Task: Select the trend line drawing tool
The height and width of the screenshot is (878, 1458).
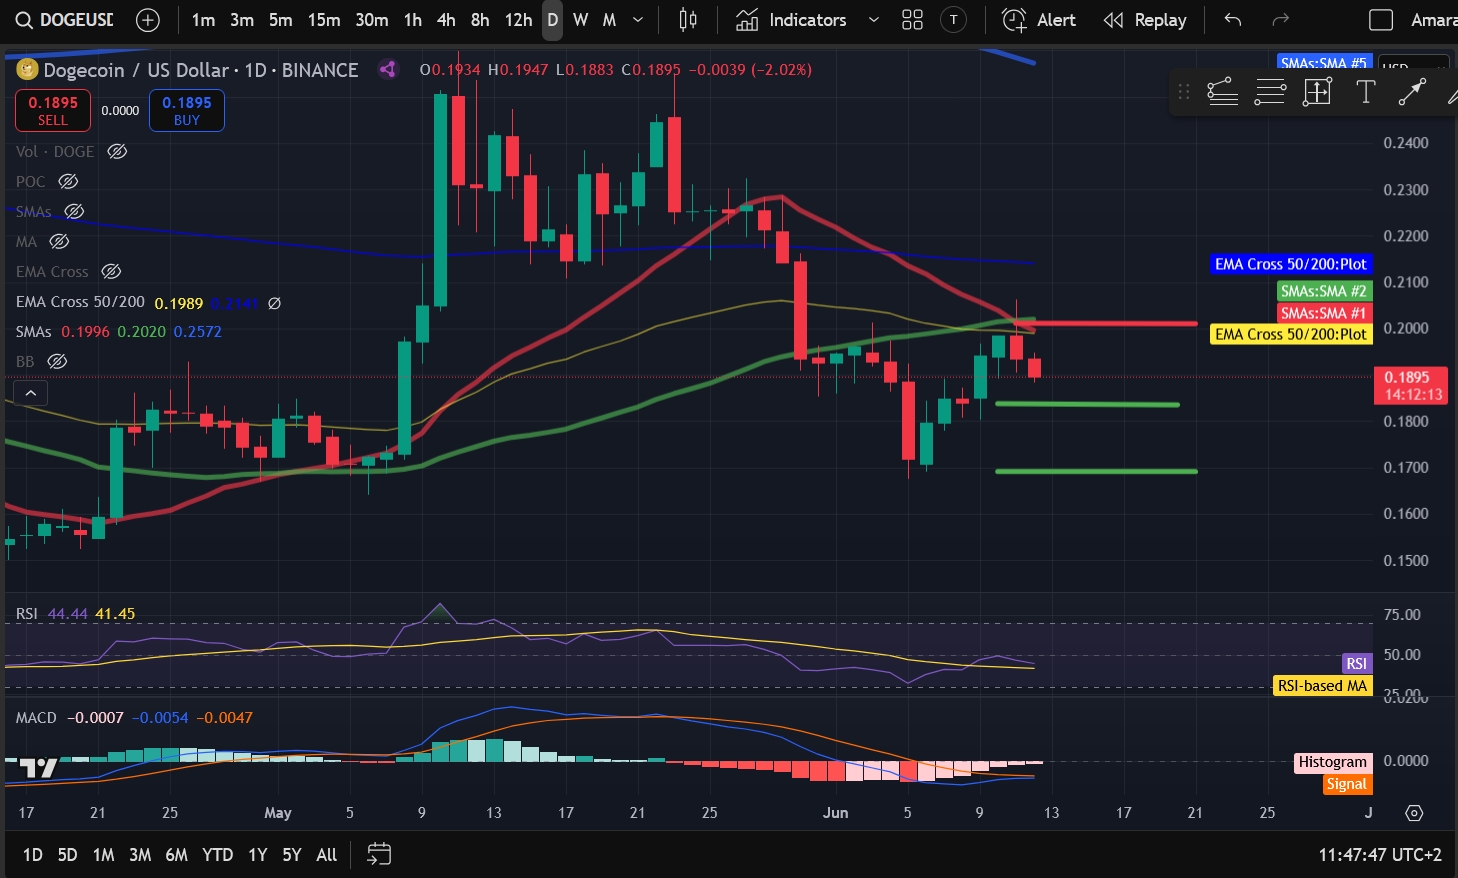Action: [x=1411, y=92]
